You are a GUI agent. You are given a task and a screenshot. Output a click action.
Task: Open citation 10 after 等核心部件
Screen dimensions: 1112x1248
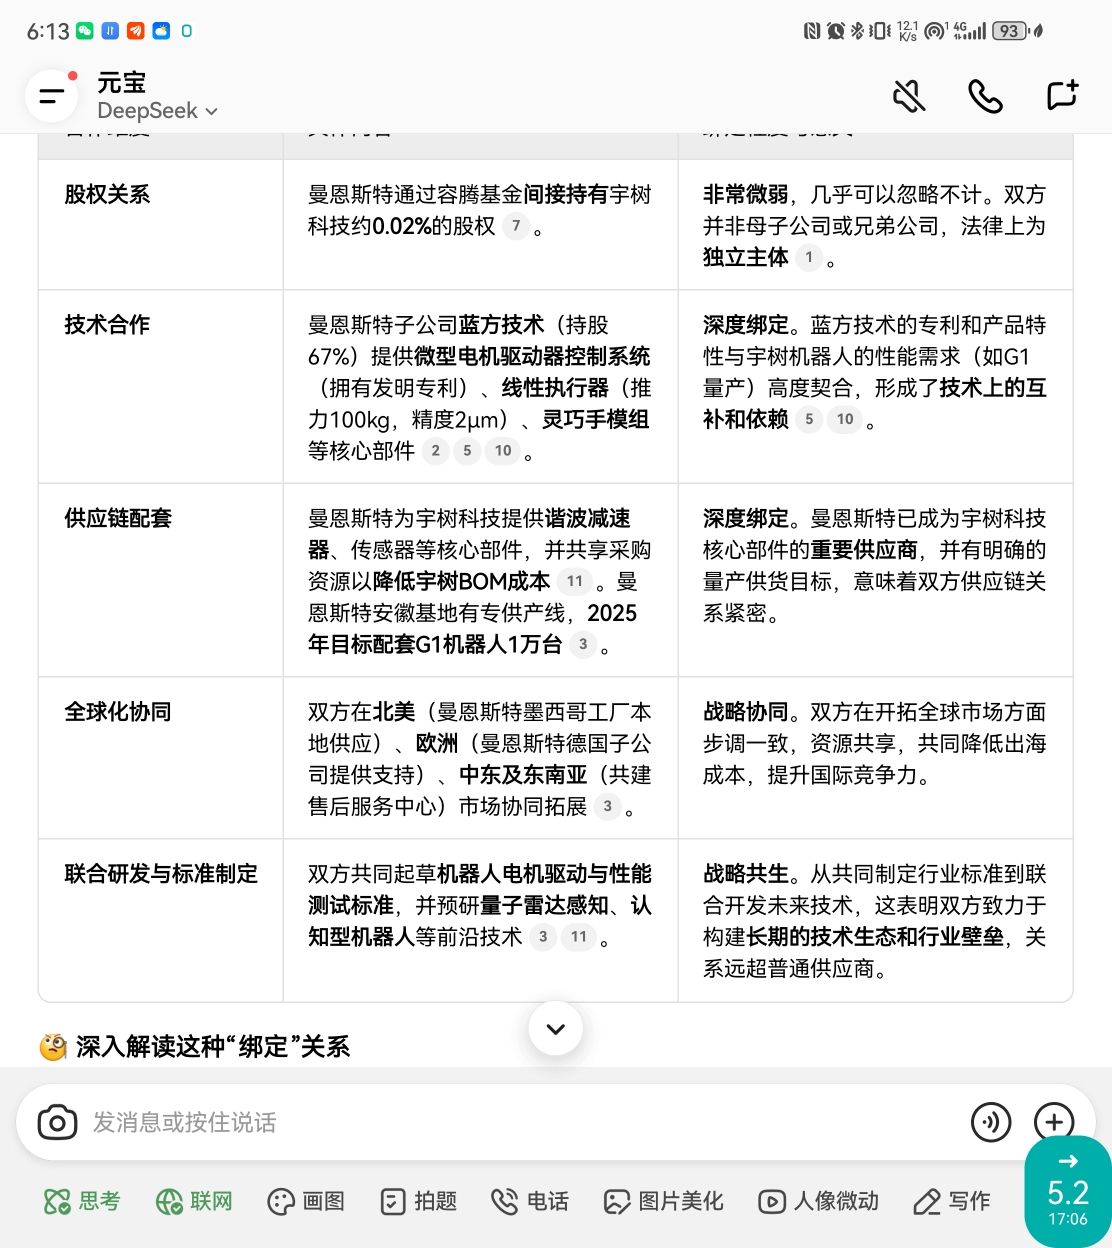(503, 451)
